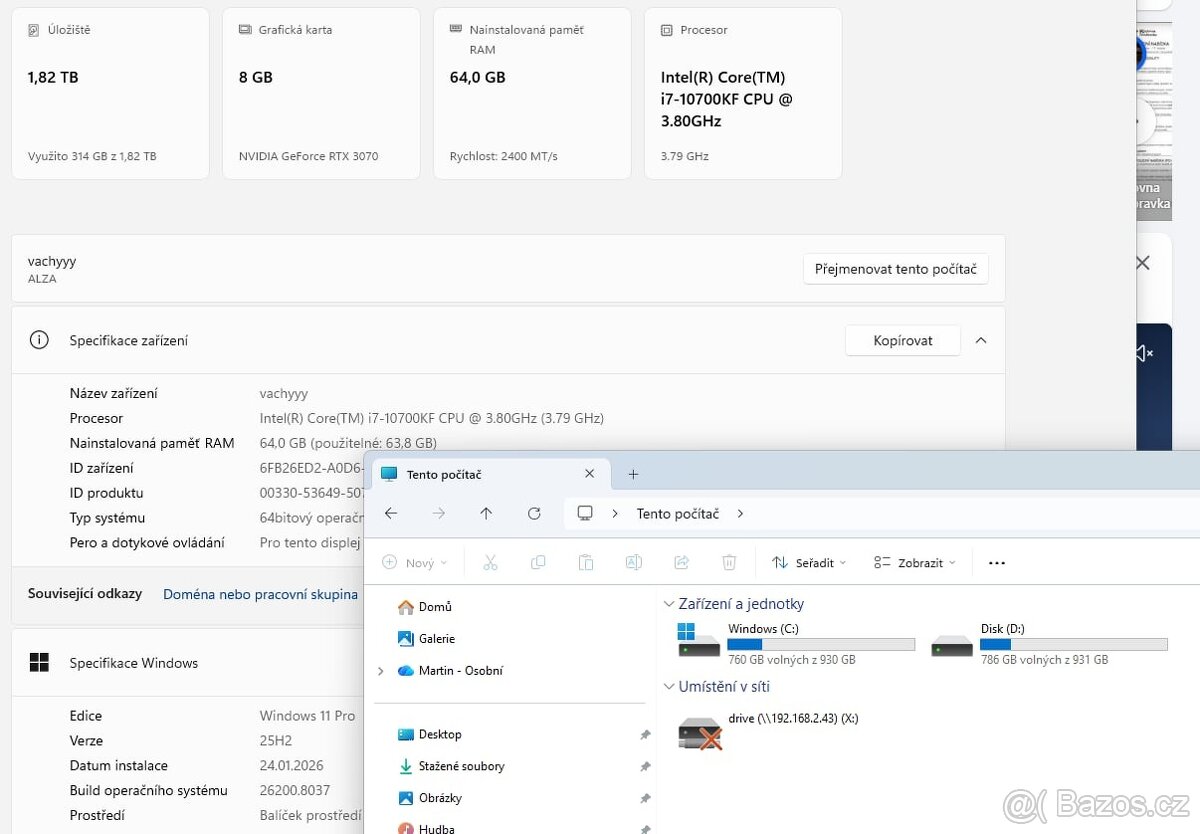Open the Nový dropdown menu
1200x834 pixels.
(415, 563)
